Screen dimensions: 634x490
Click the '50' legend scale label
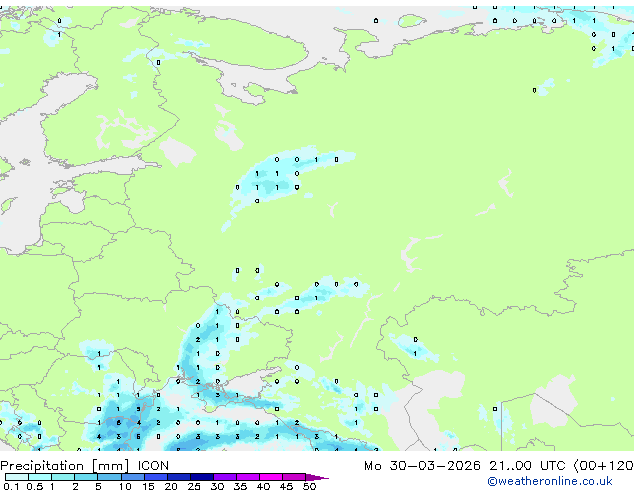309,486
